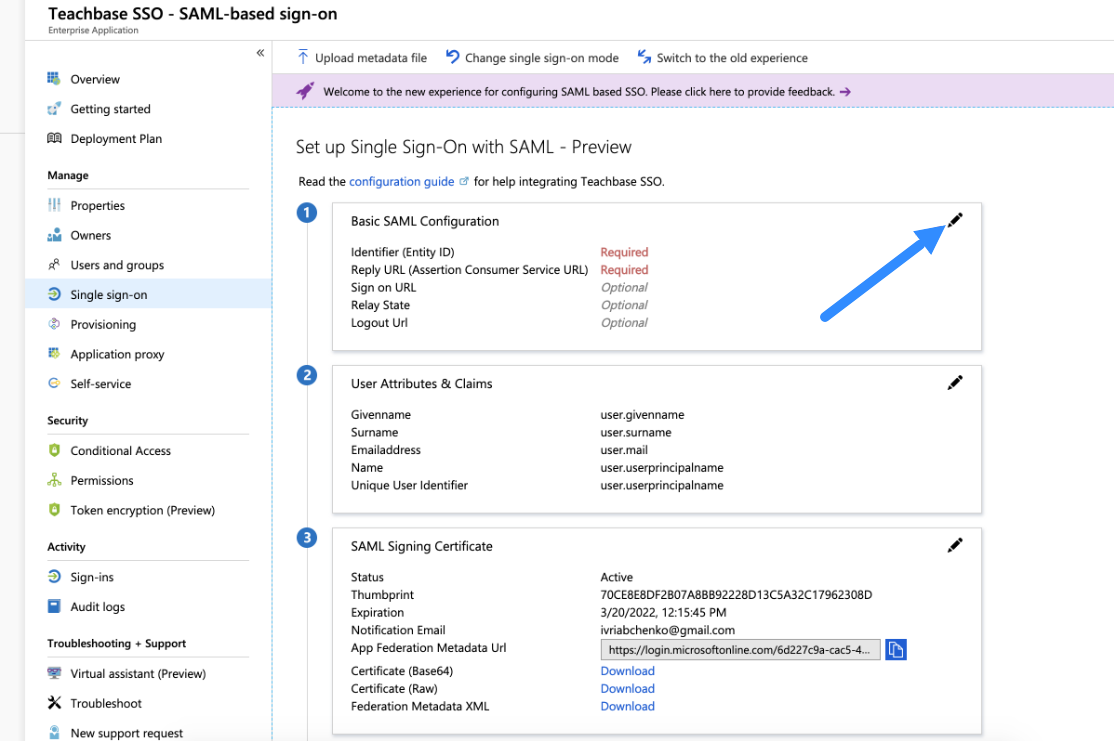
Task: Click the Upload metadata file arrow icon
Action: click(x=303, y=57)
